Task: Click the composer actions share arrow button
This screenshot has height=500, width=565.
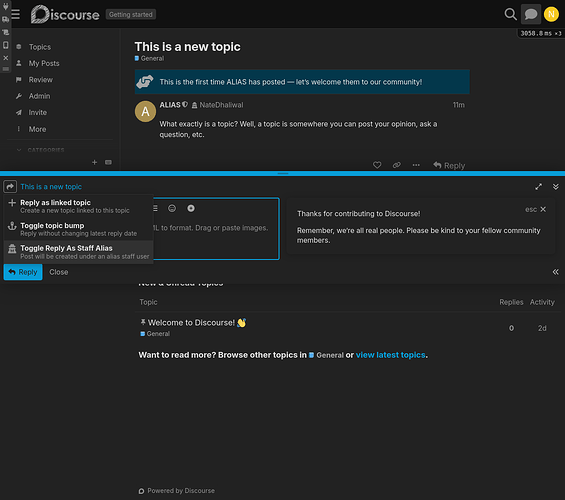Action: pos(10,187)
